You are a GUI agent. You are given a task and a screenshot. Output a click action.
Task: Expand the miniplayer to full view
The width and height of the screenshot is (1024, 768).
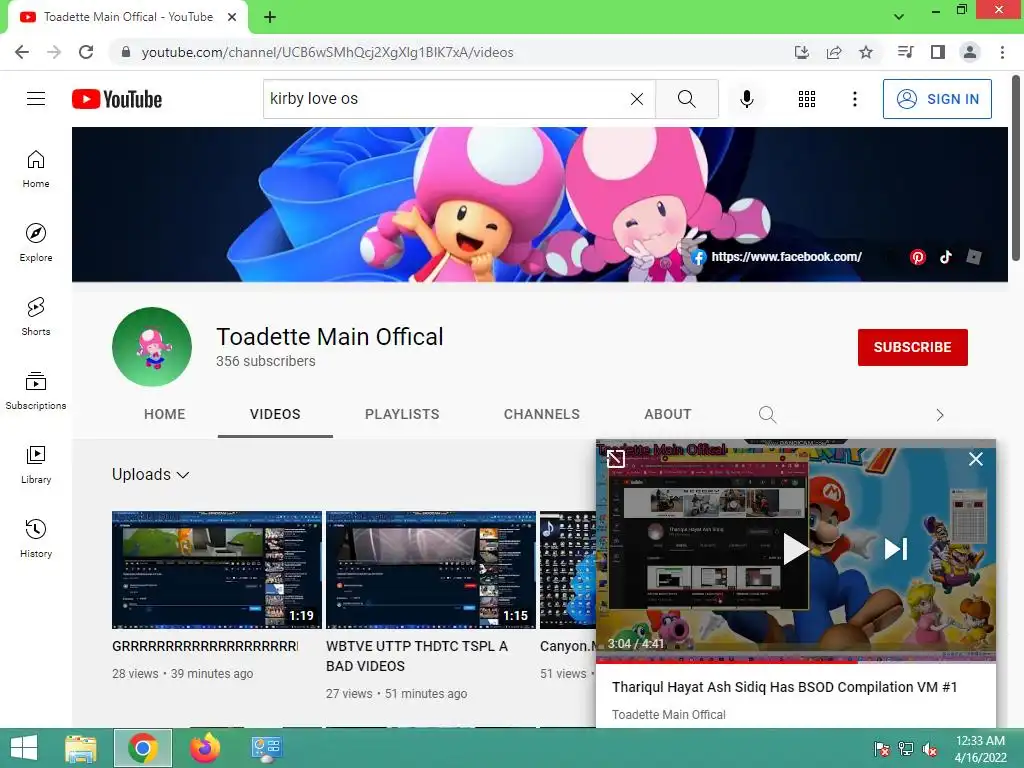pyautogui.click(x=615, y=459)
